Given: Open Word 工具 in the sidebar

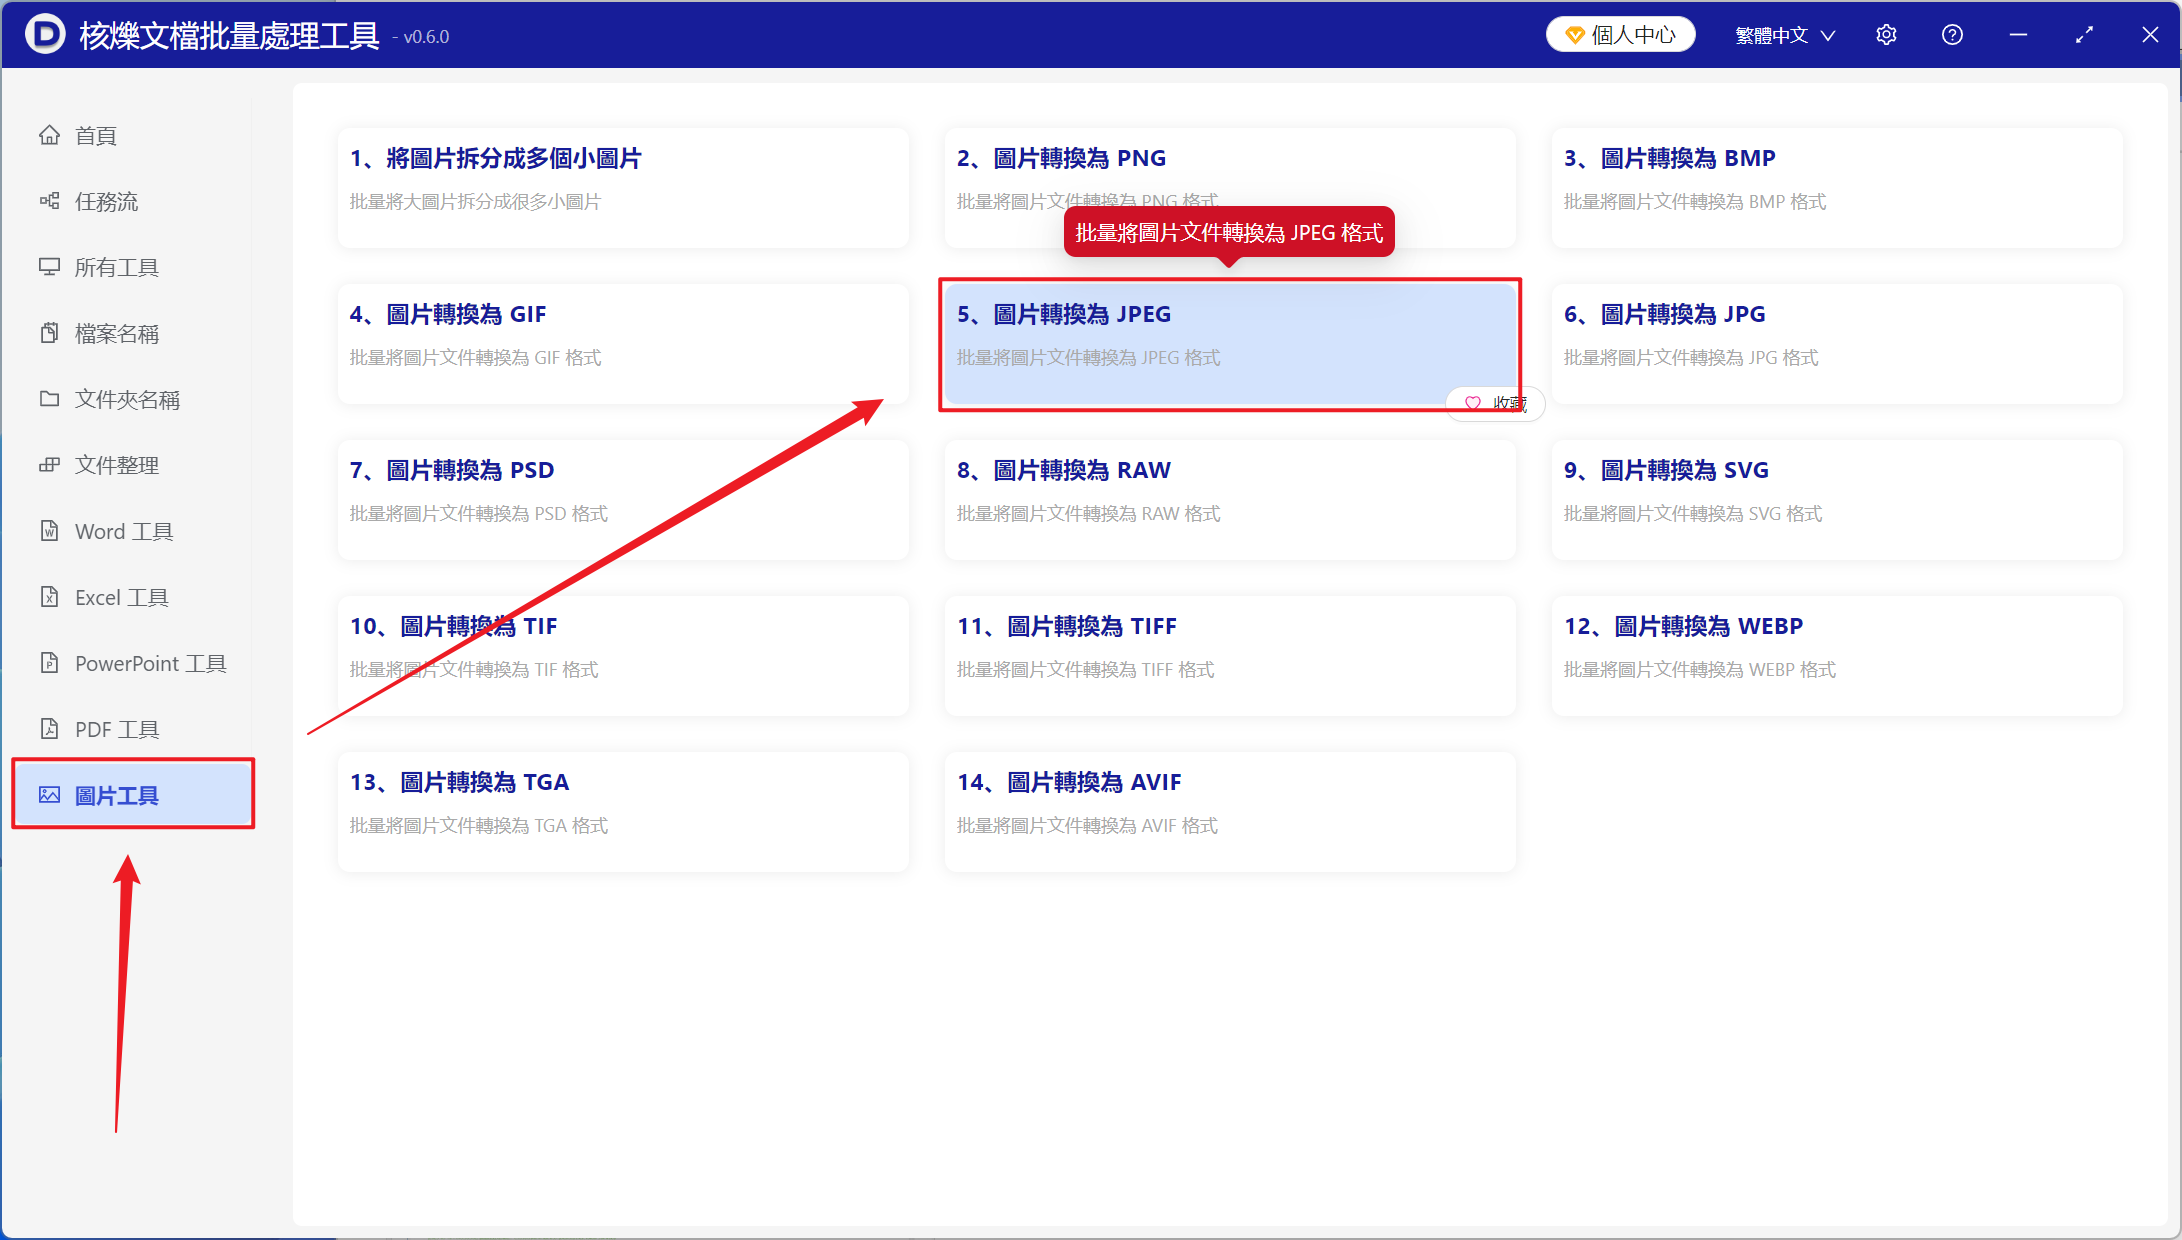Looking at the screenshot, I should pos(134,531).
